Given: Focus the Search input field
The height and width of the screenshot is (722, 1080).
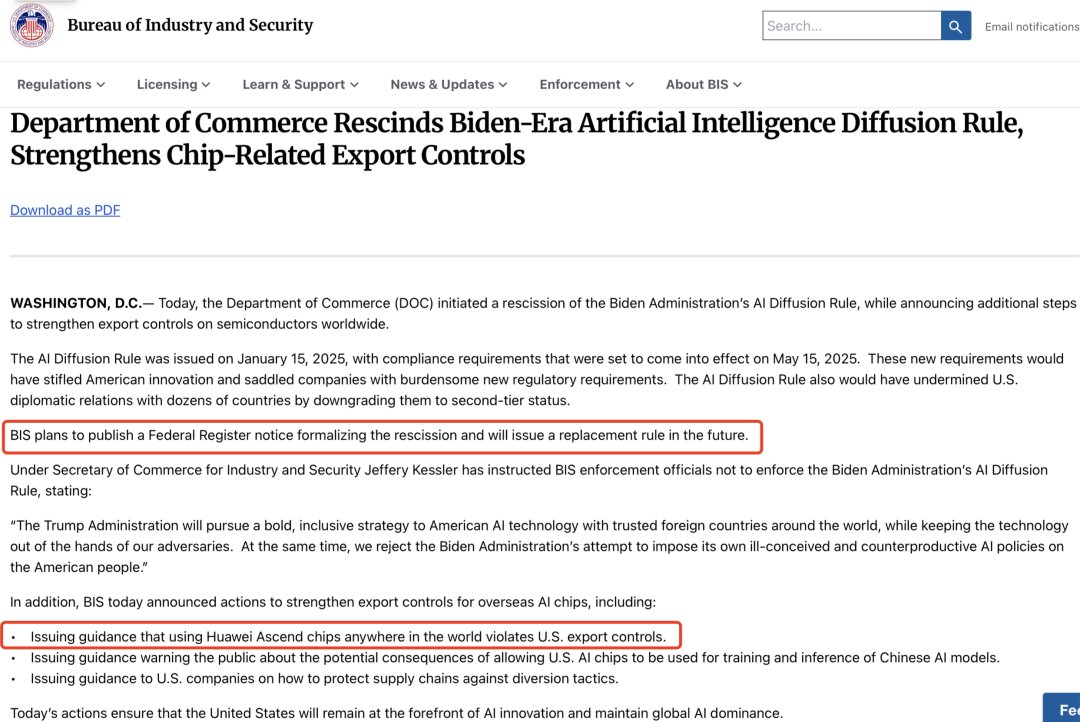Looking at the screenshot, I should click(x=851, y=26).
